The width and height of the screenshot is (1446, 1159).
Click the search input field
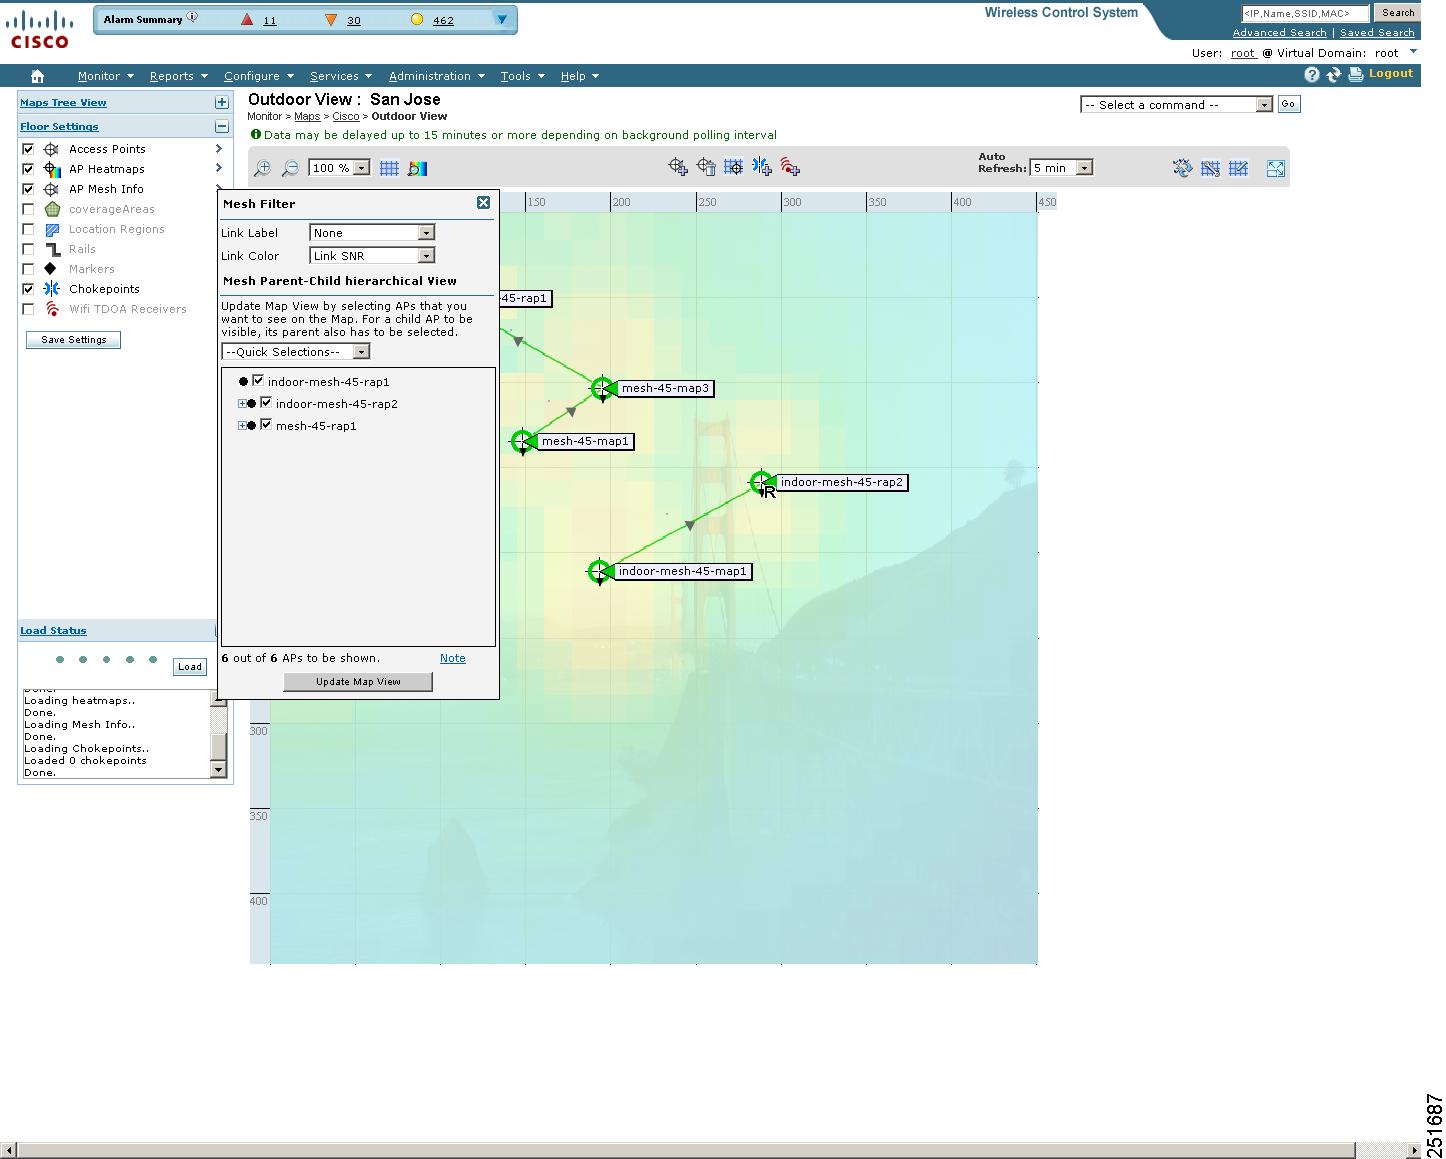[1304, 13]
